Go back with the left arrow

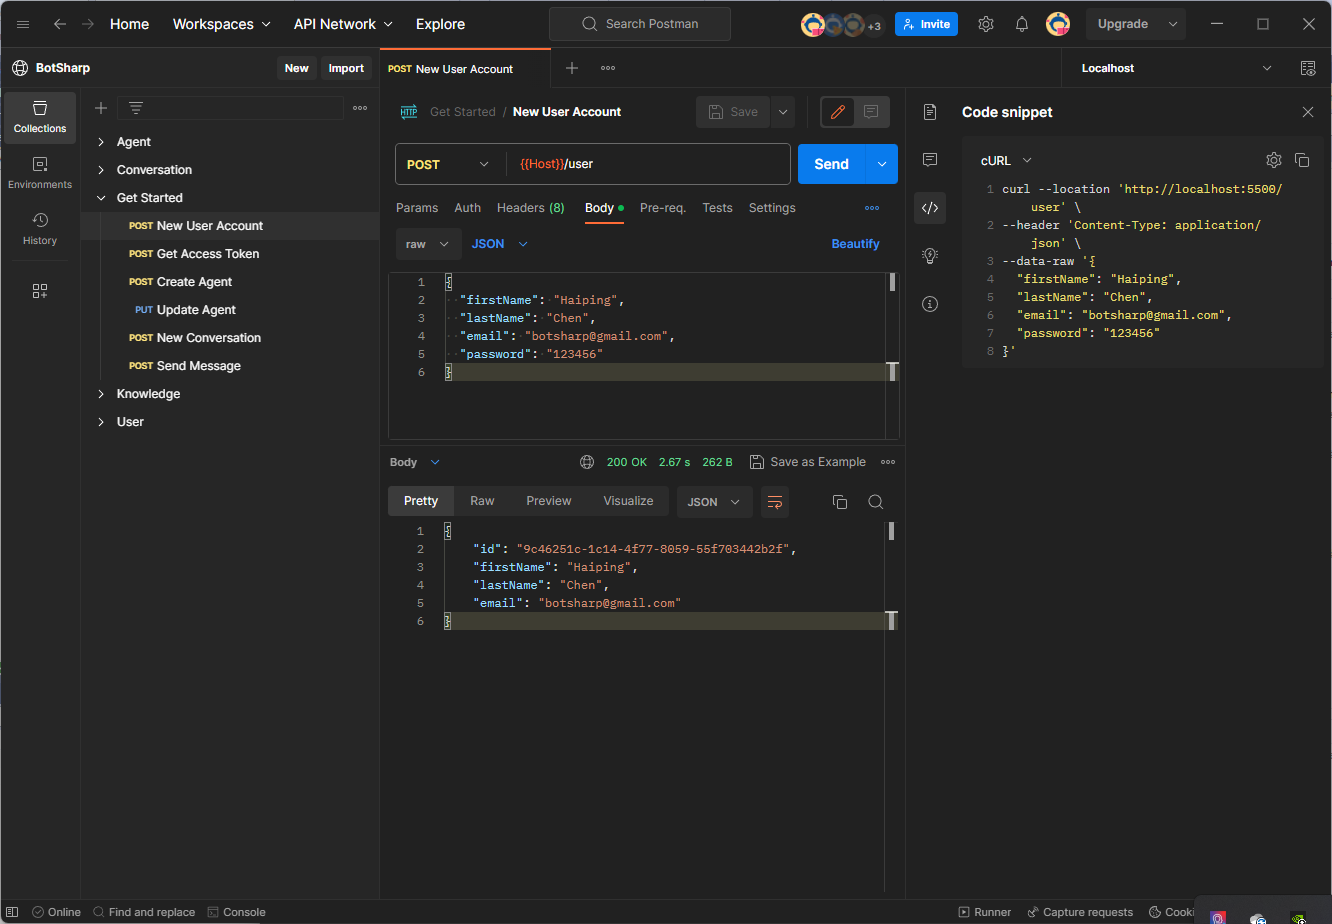tap(60, 24)
